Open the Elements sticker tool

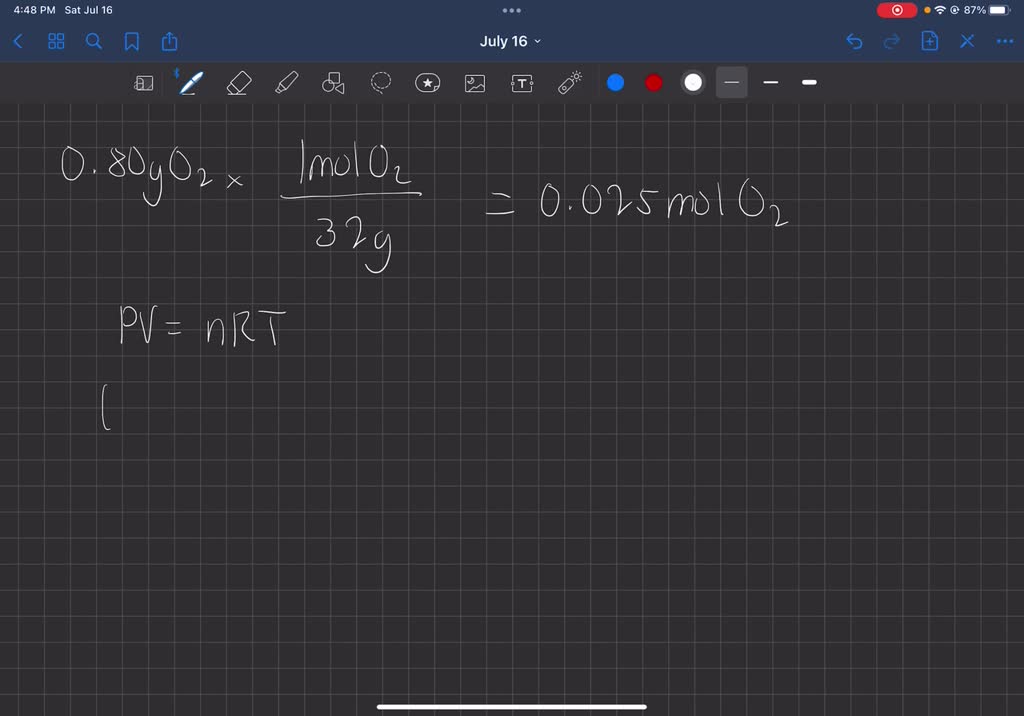click(x=428, y=83)
